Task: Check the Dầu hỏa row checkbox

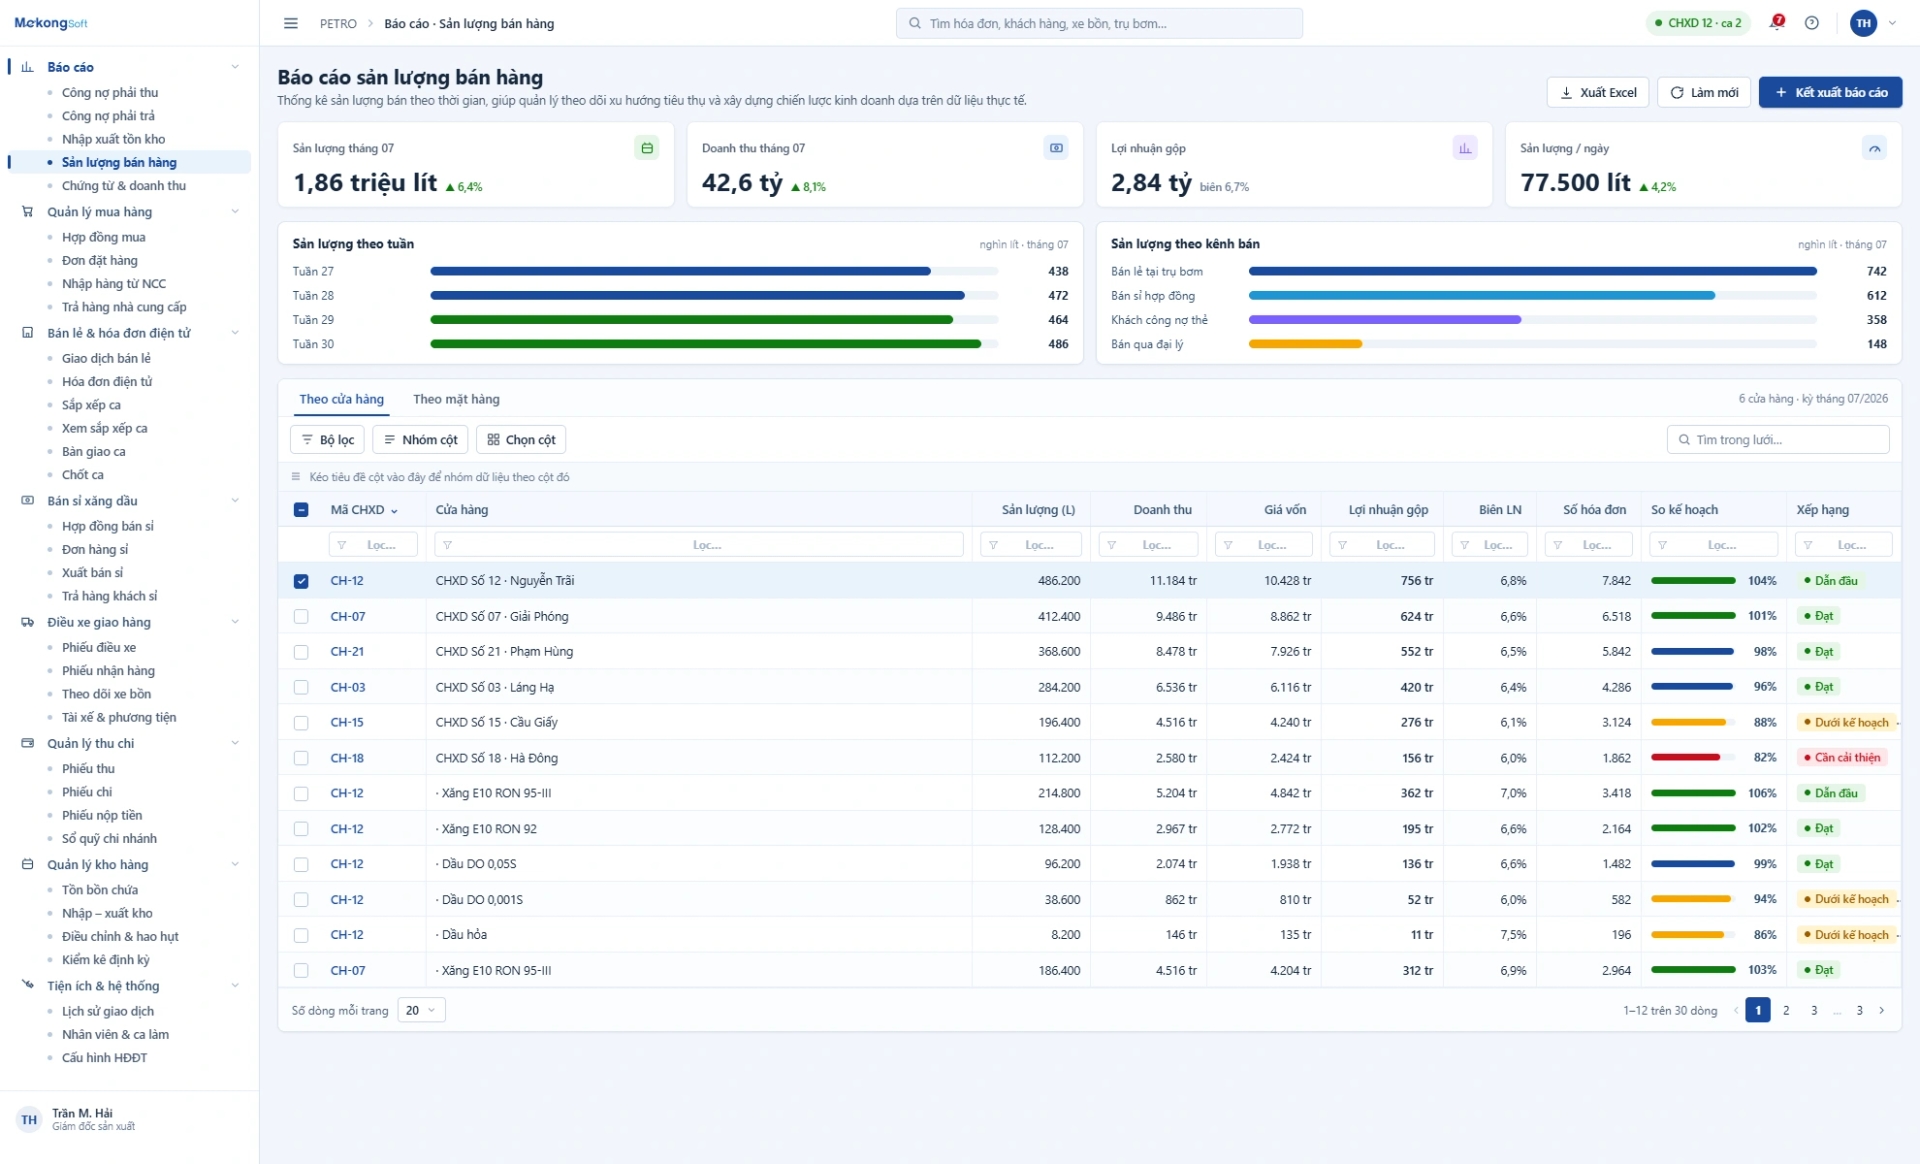Action: tap(301, 935)
